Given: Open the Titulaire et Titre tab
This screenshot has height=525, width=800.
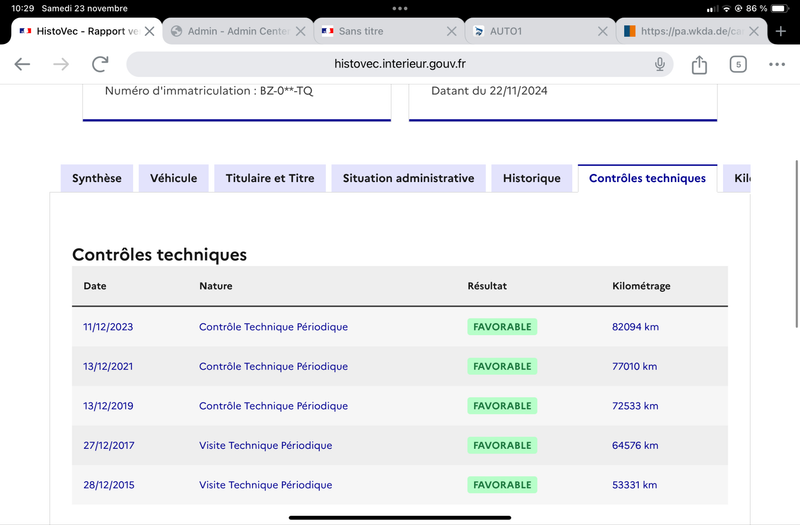Looking at the screenshot, I should tap(270, 178).
